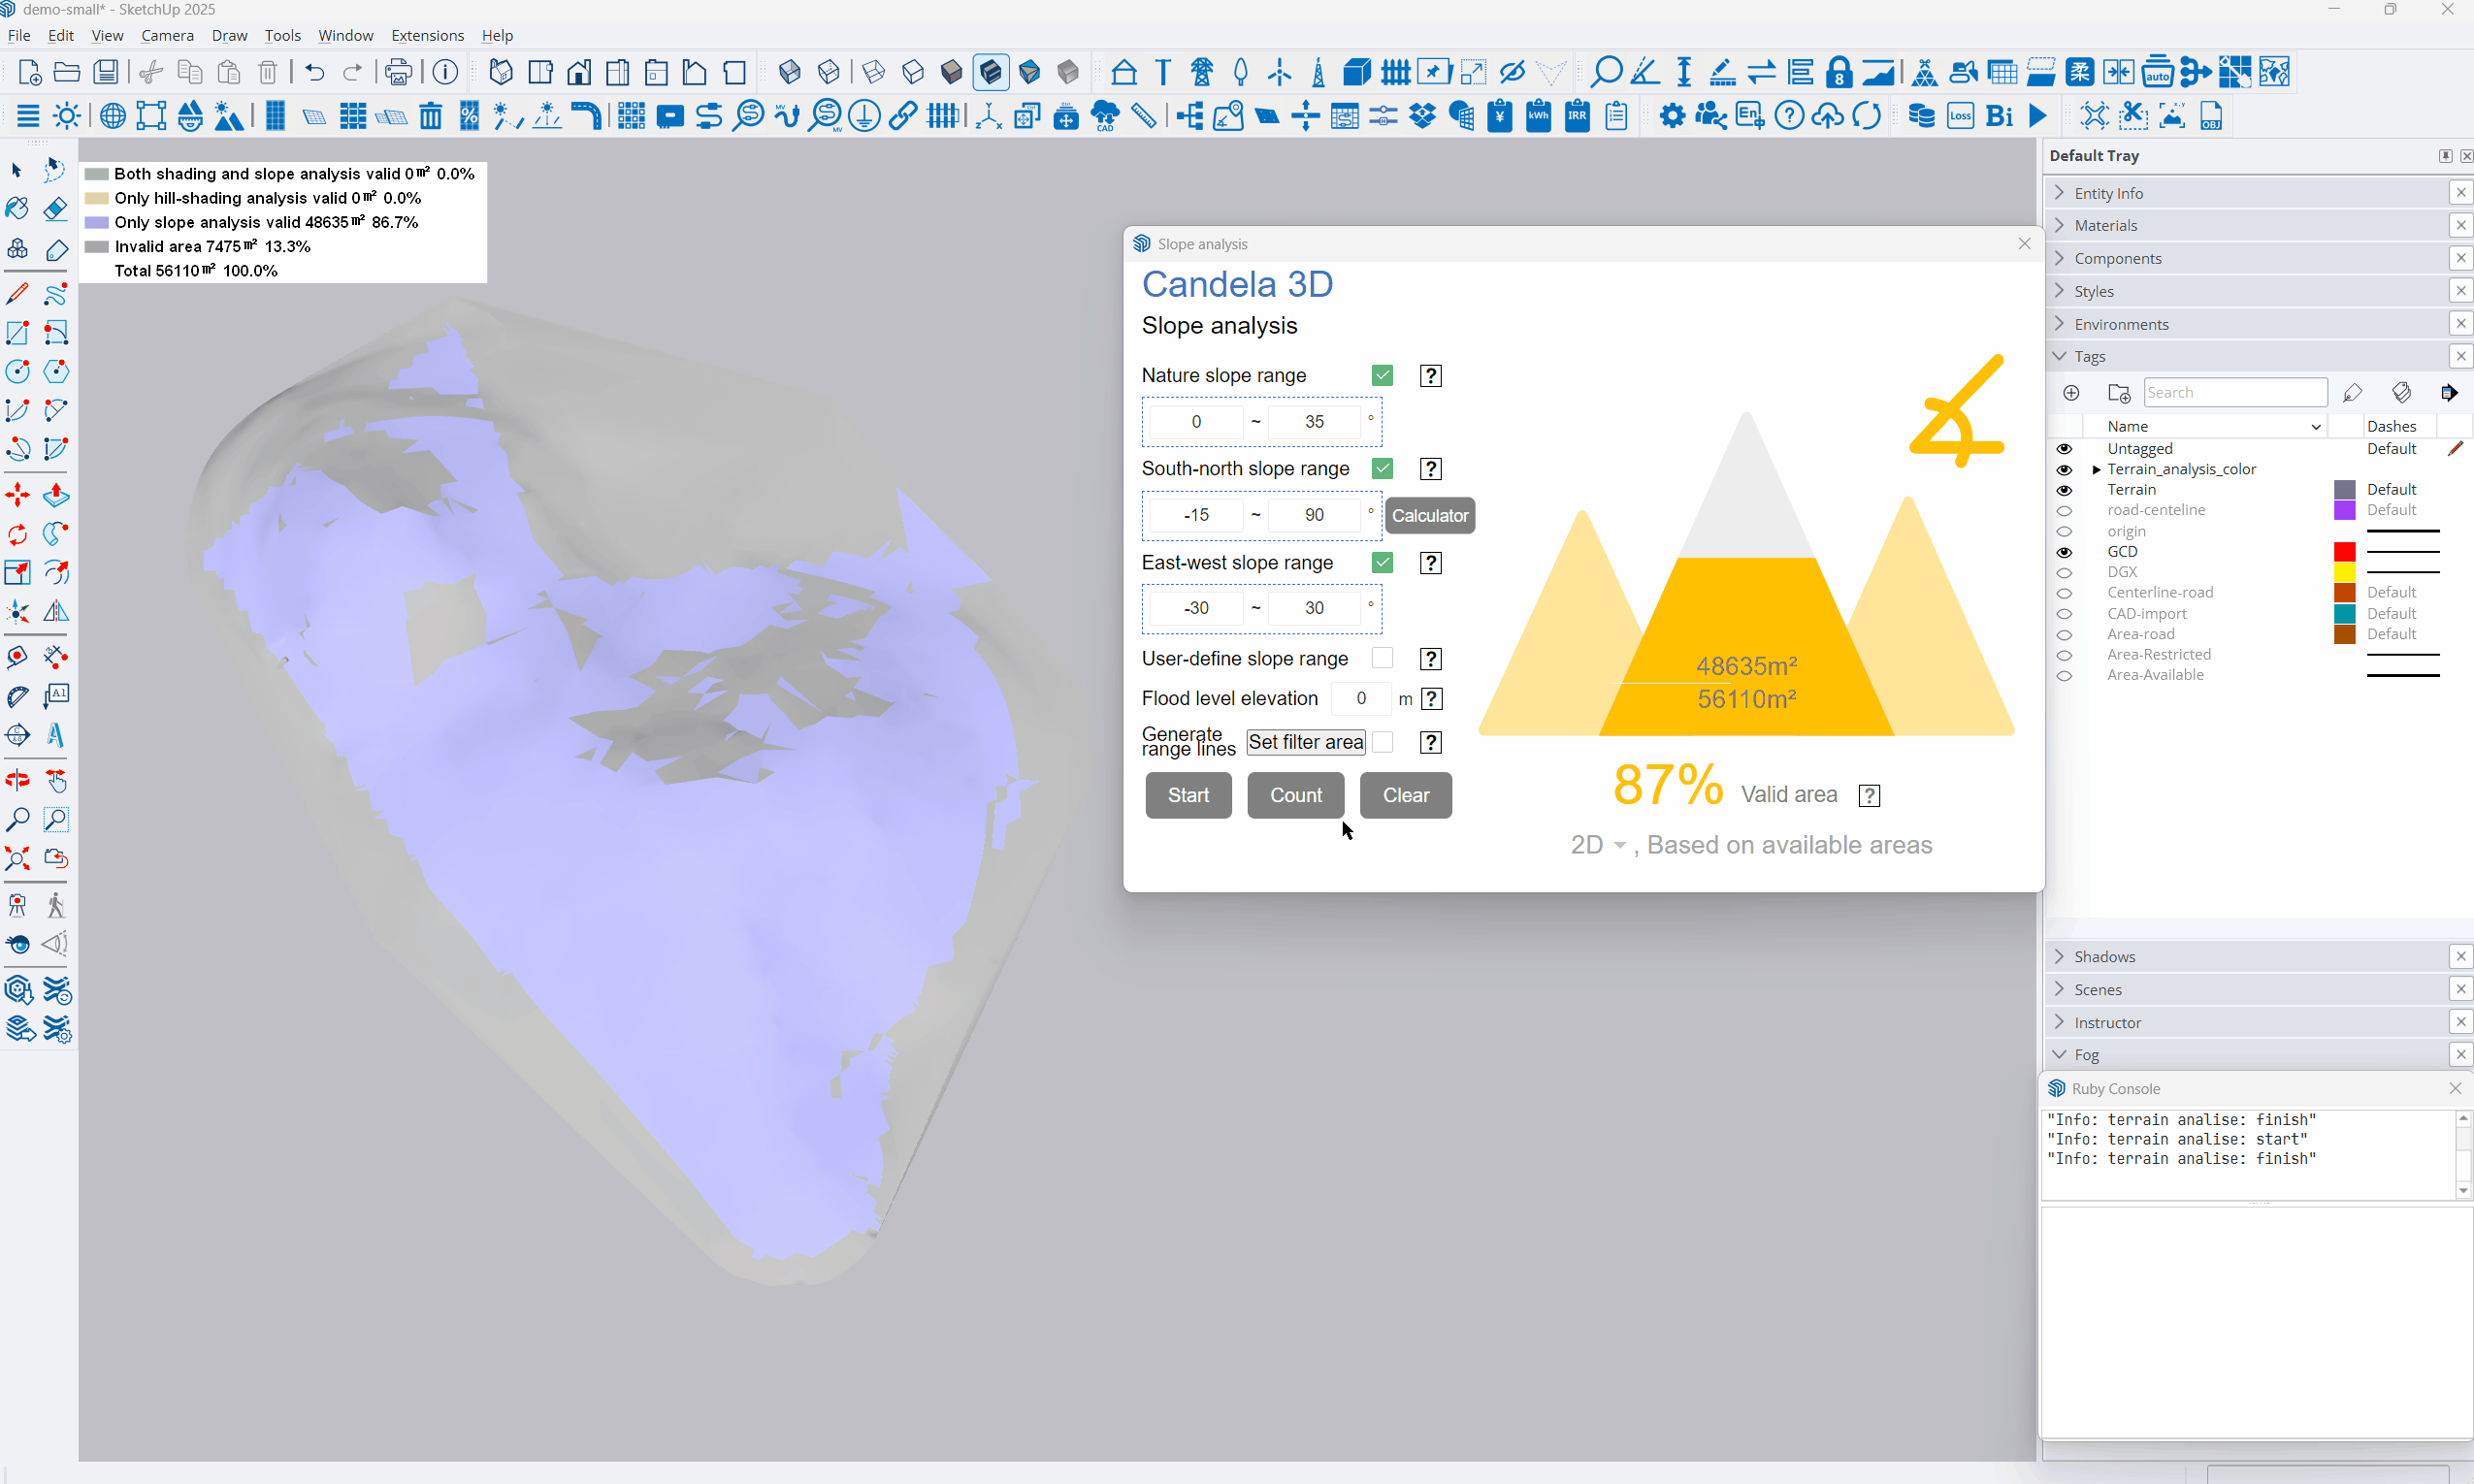
Task: Click the IRR clipboard icon
Action: (1577, 116)
